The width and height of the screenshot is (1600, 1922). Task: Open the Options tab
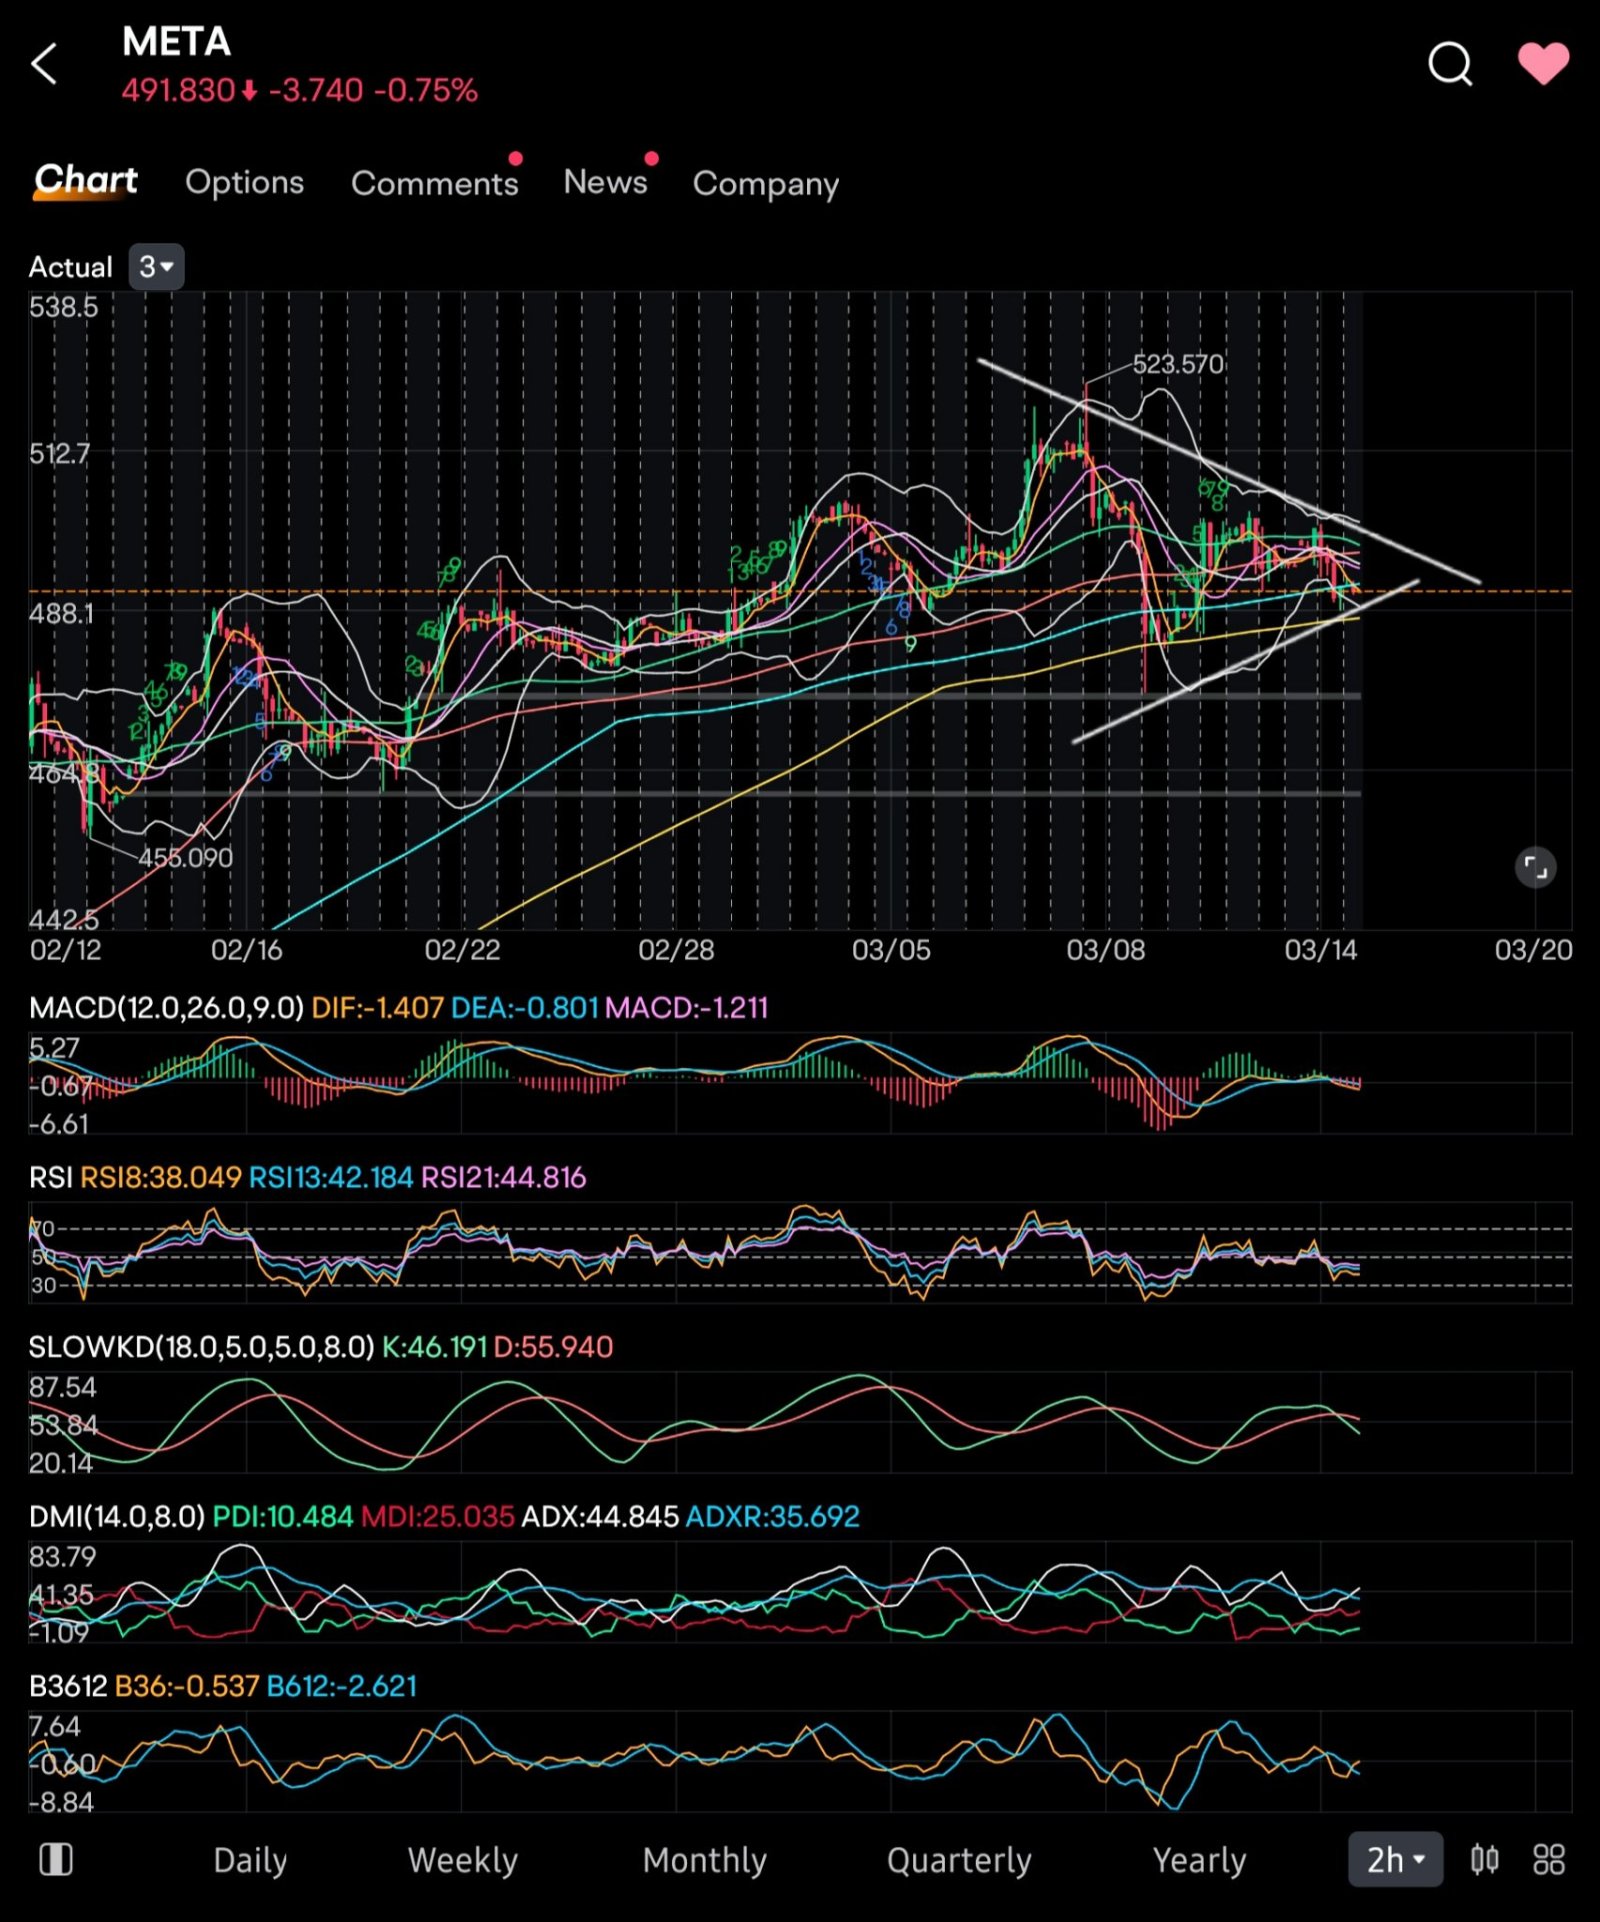245,182
